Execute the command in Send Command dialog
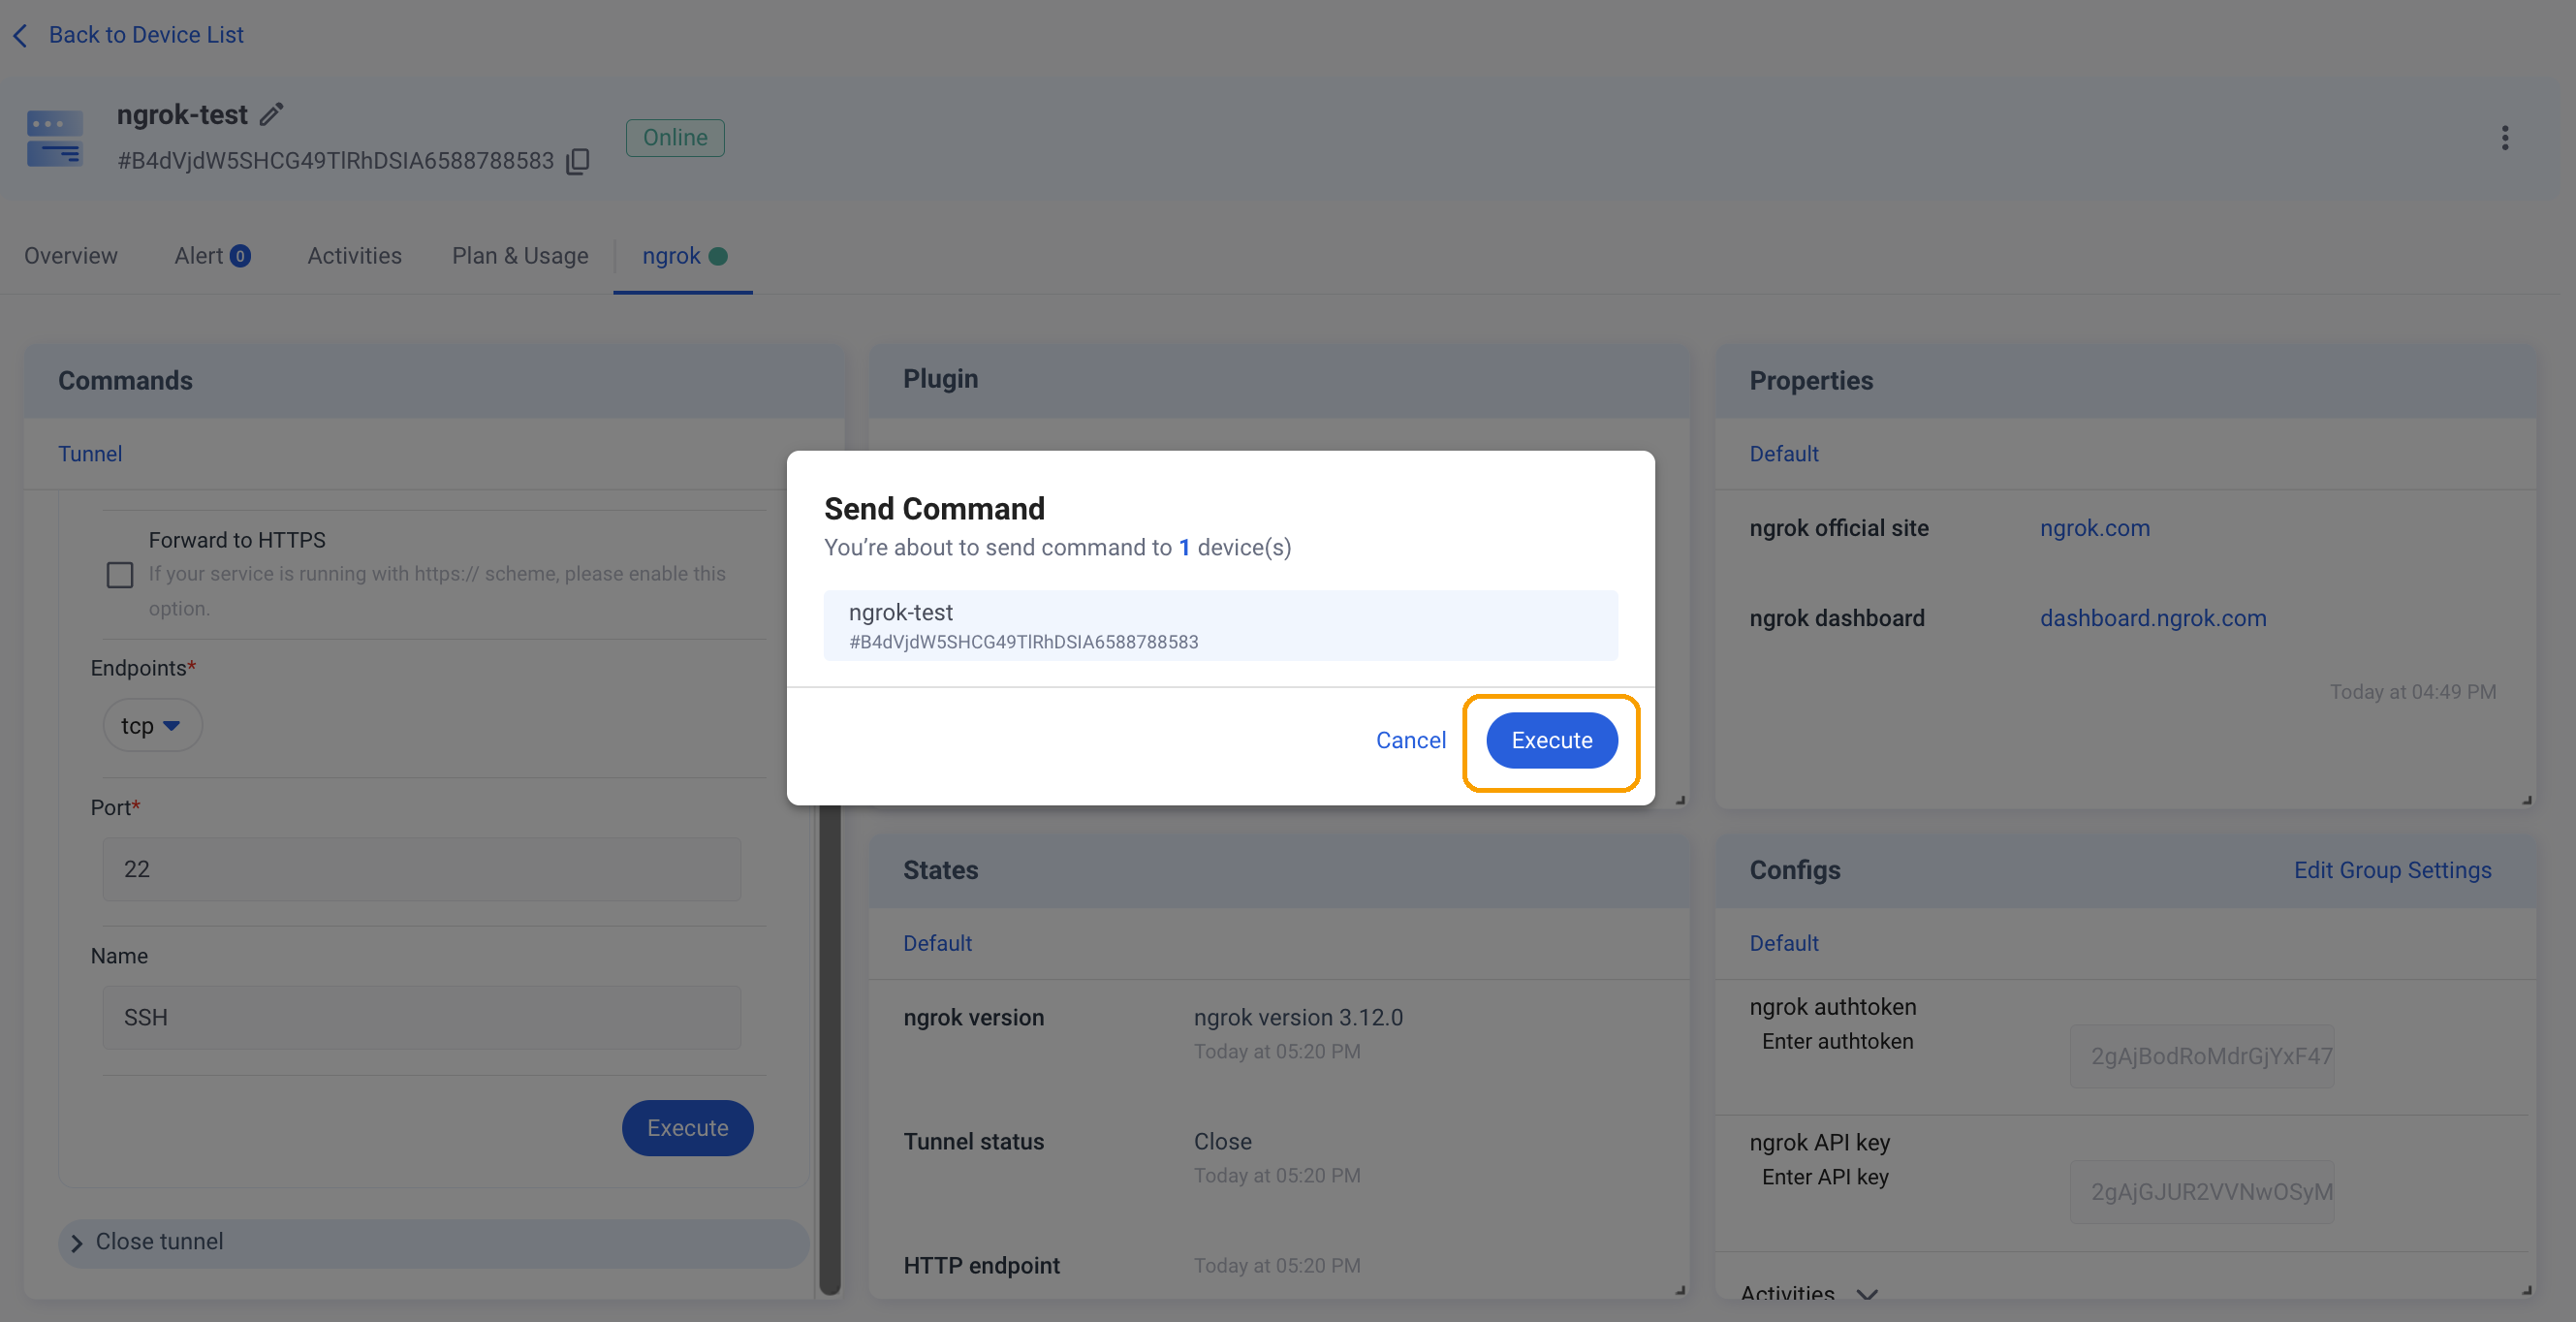This screenshot has height=1322, width=2576. (x=1550, y=740)
